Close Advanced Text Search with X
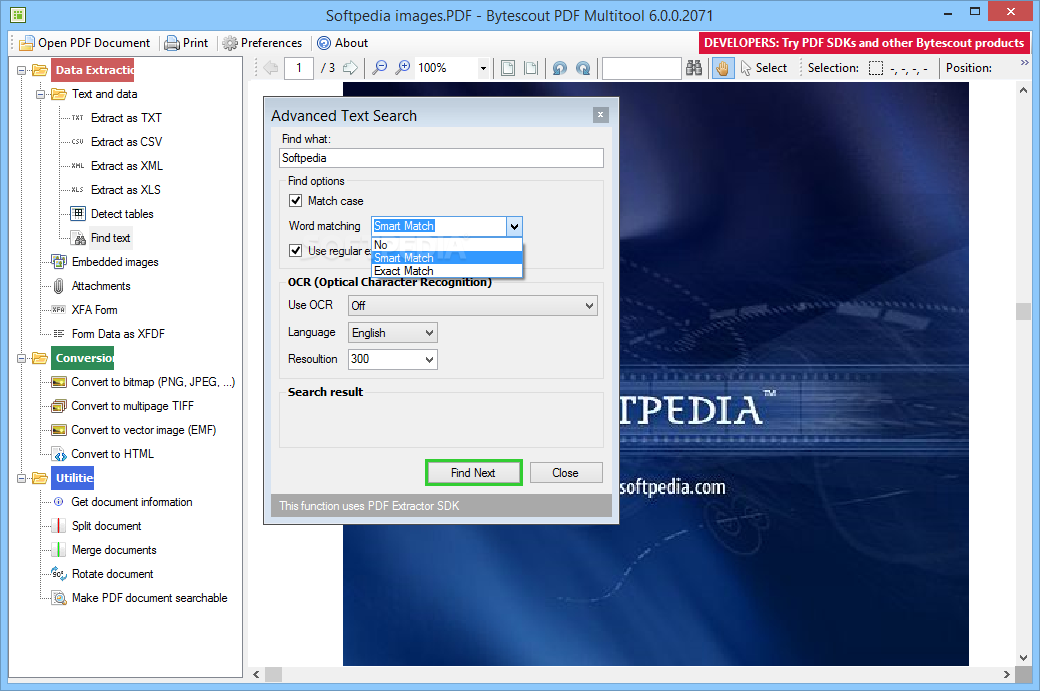The width and height of the screenshot is (1040, 691). (600, 115)
